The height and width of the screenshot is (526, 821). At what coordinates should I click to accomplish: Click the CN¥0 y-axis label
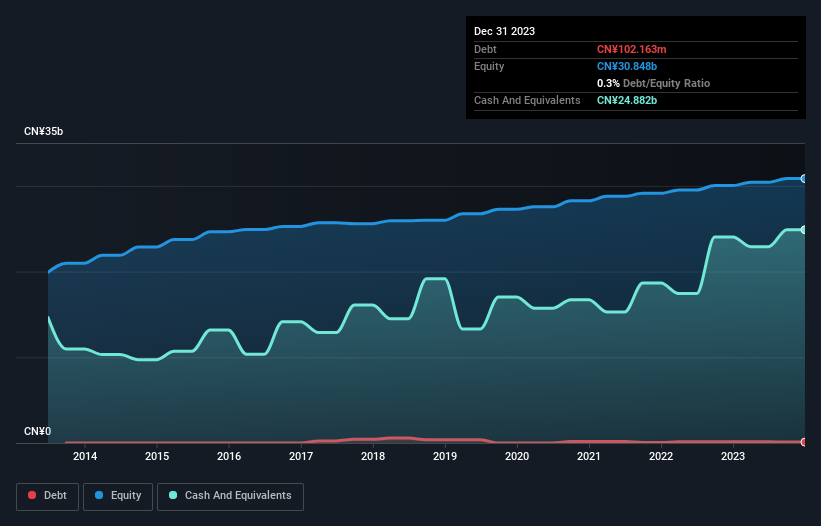coord(38,431)
